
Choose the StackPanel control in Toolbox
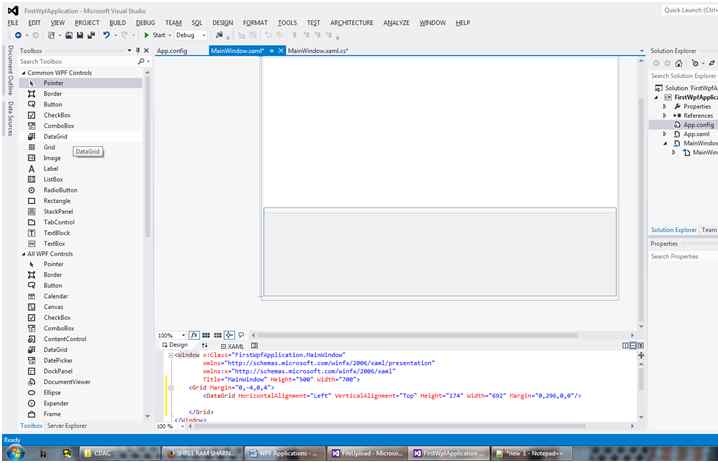point(57,211)
